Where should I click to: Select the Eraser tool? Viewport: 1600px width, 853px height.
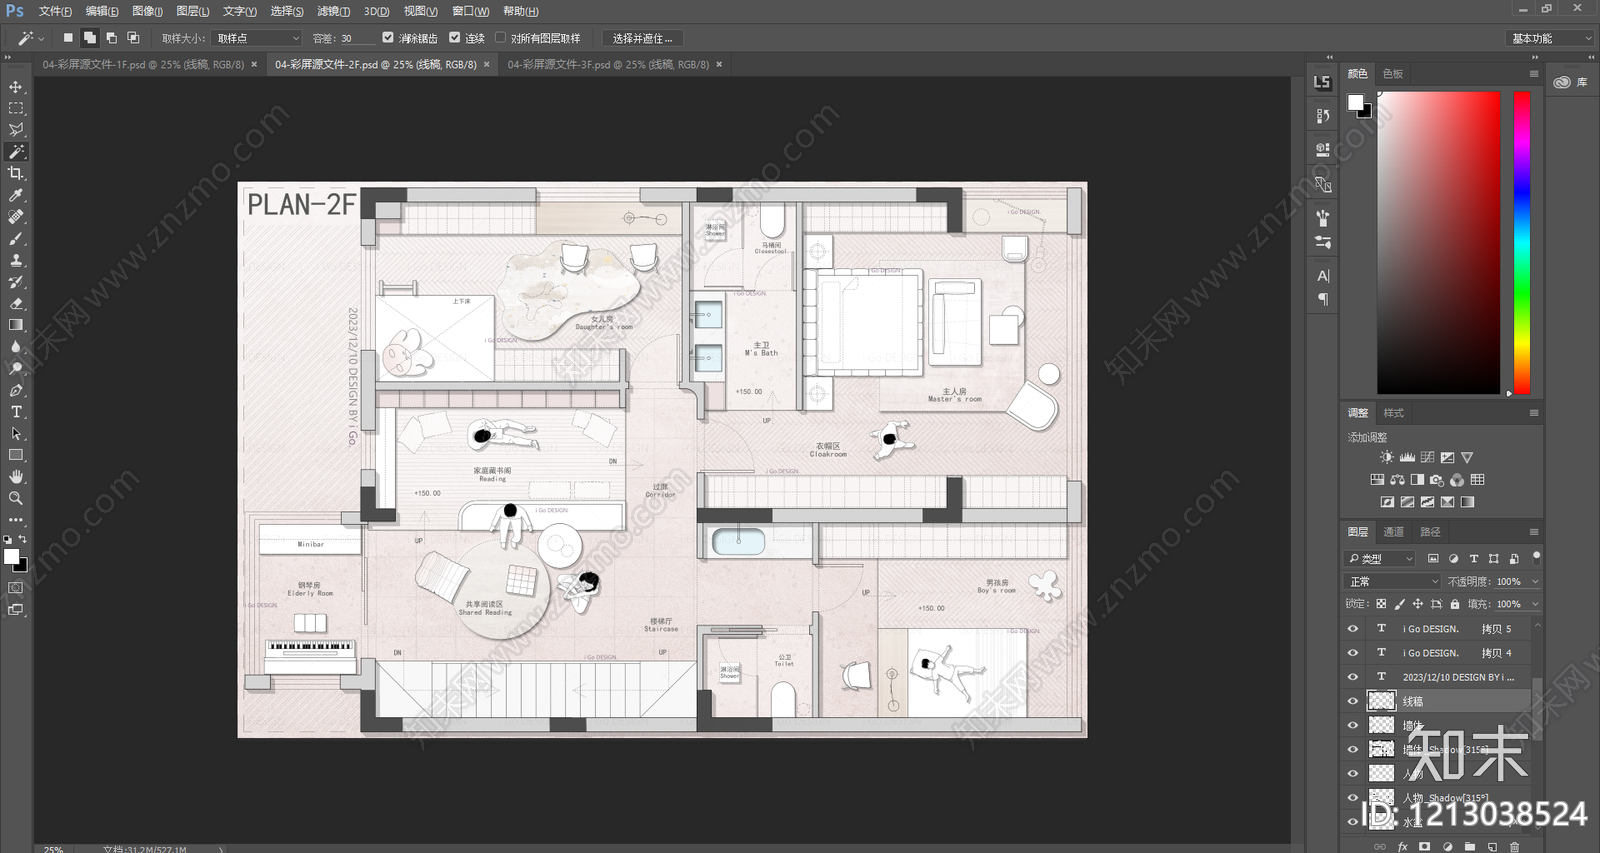16,303
